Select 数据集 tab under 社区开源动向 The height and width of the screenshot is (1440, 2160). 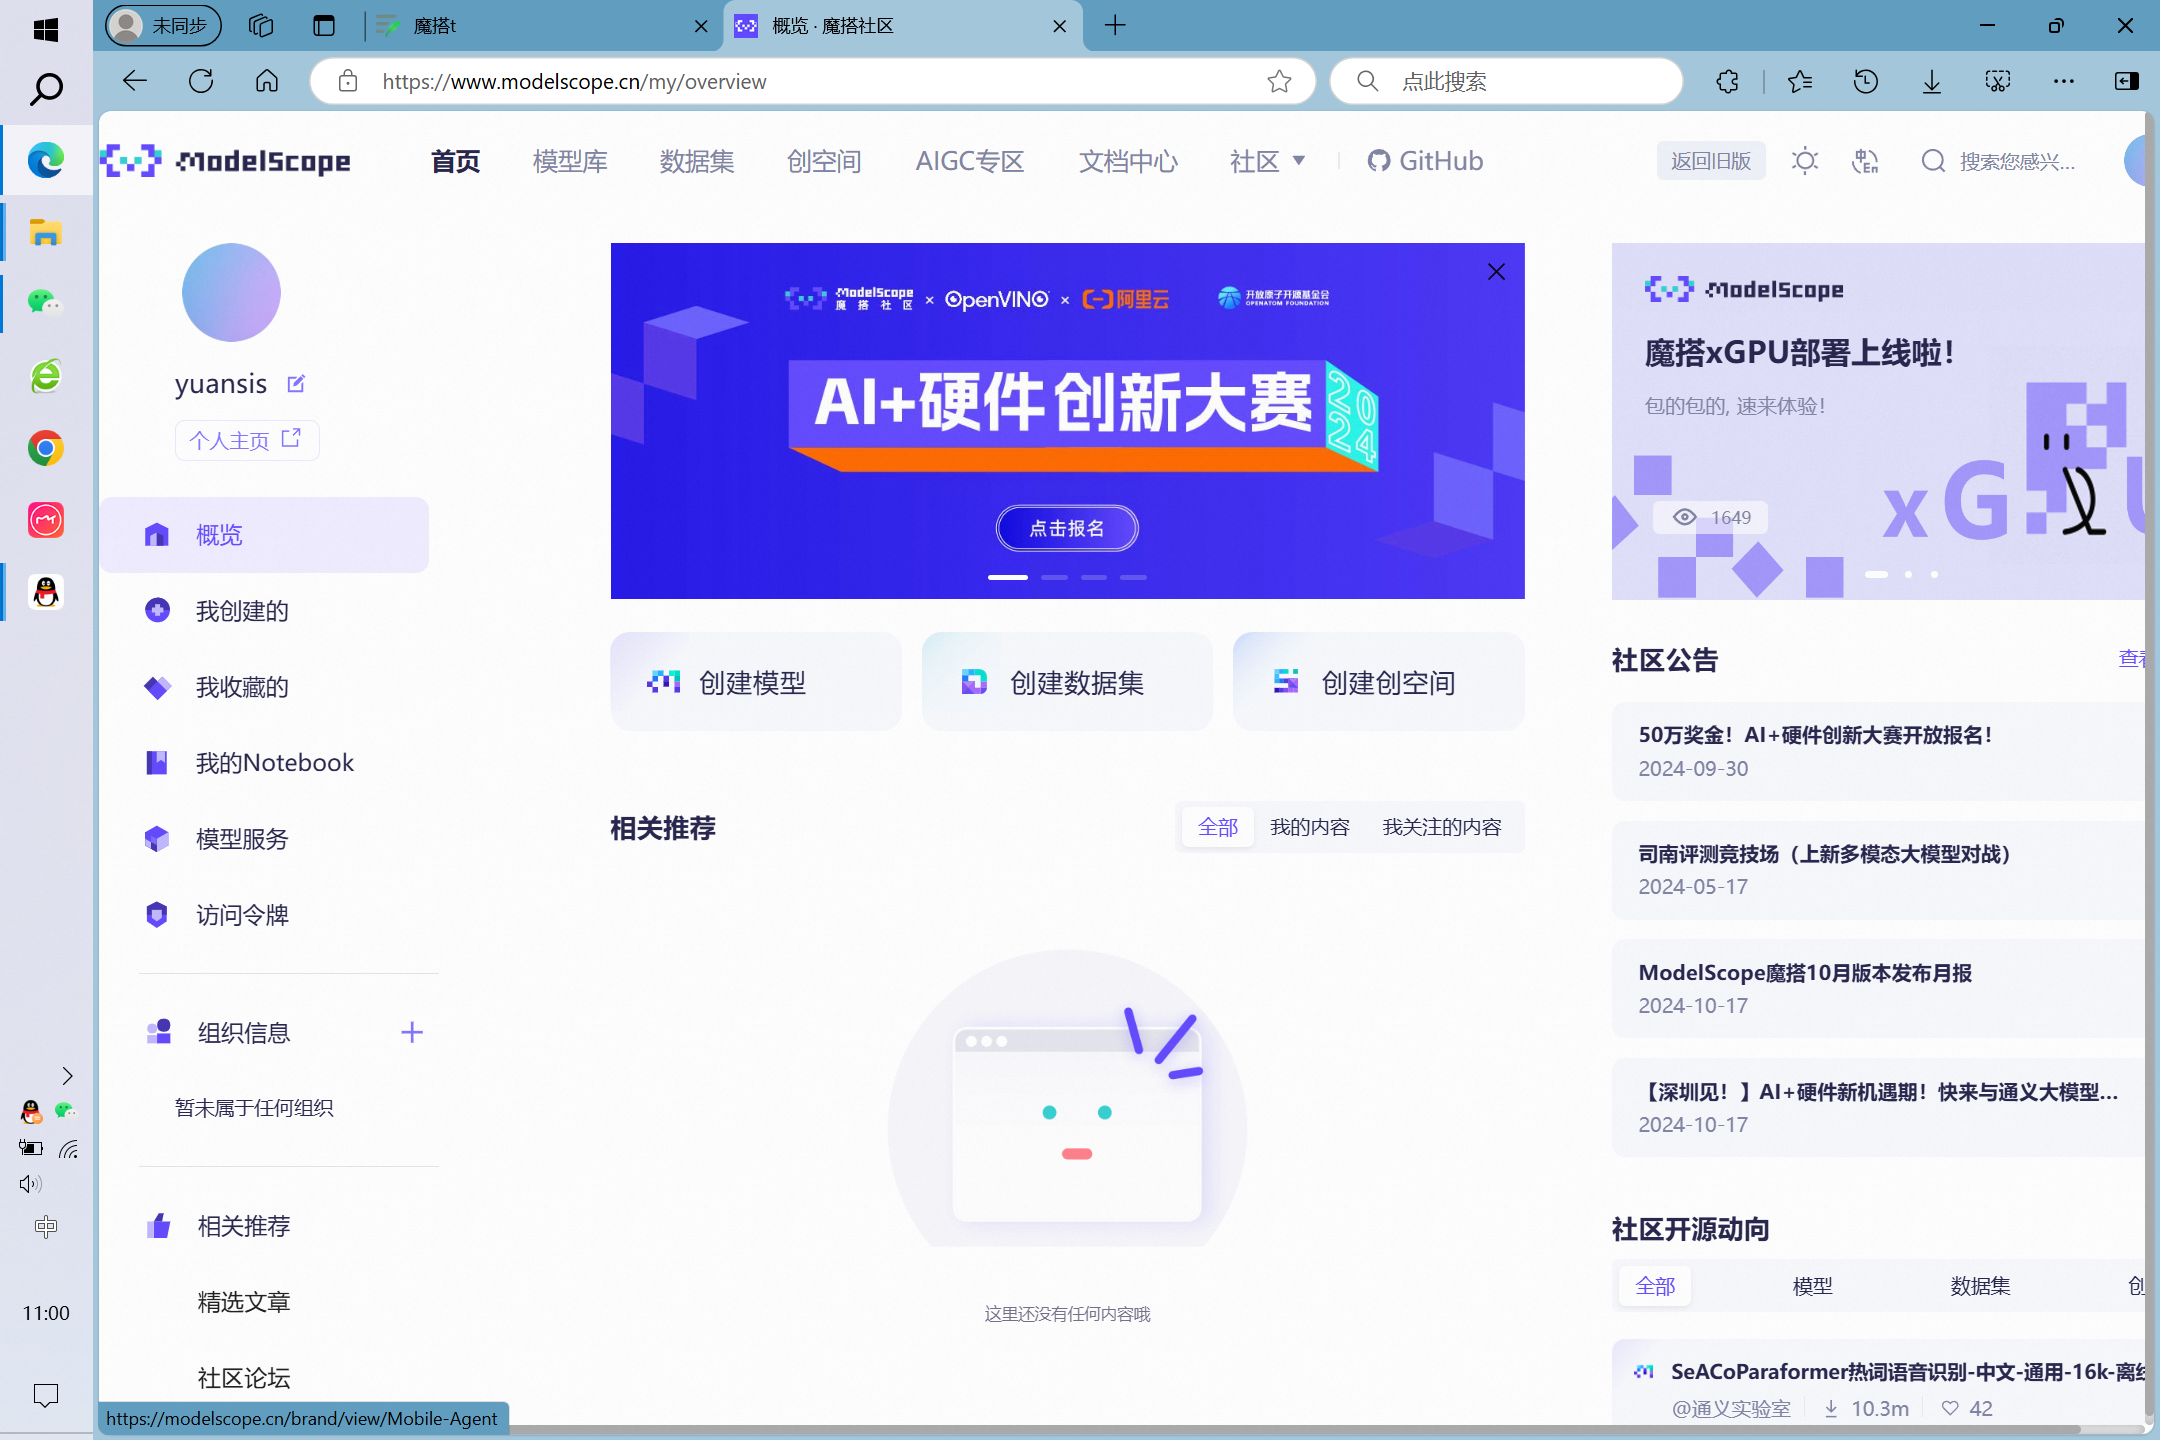(x=1980, y=1286)
